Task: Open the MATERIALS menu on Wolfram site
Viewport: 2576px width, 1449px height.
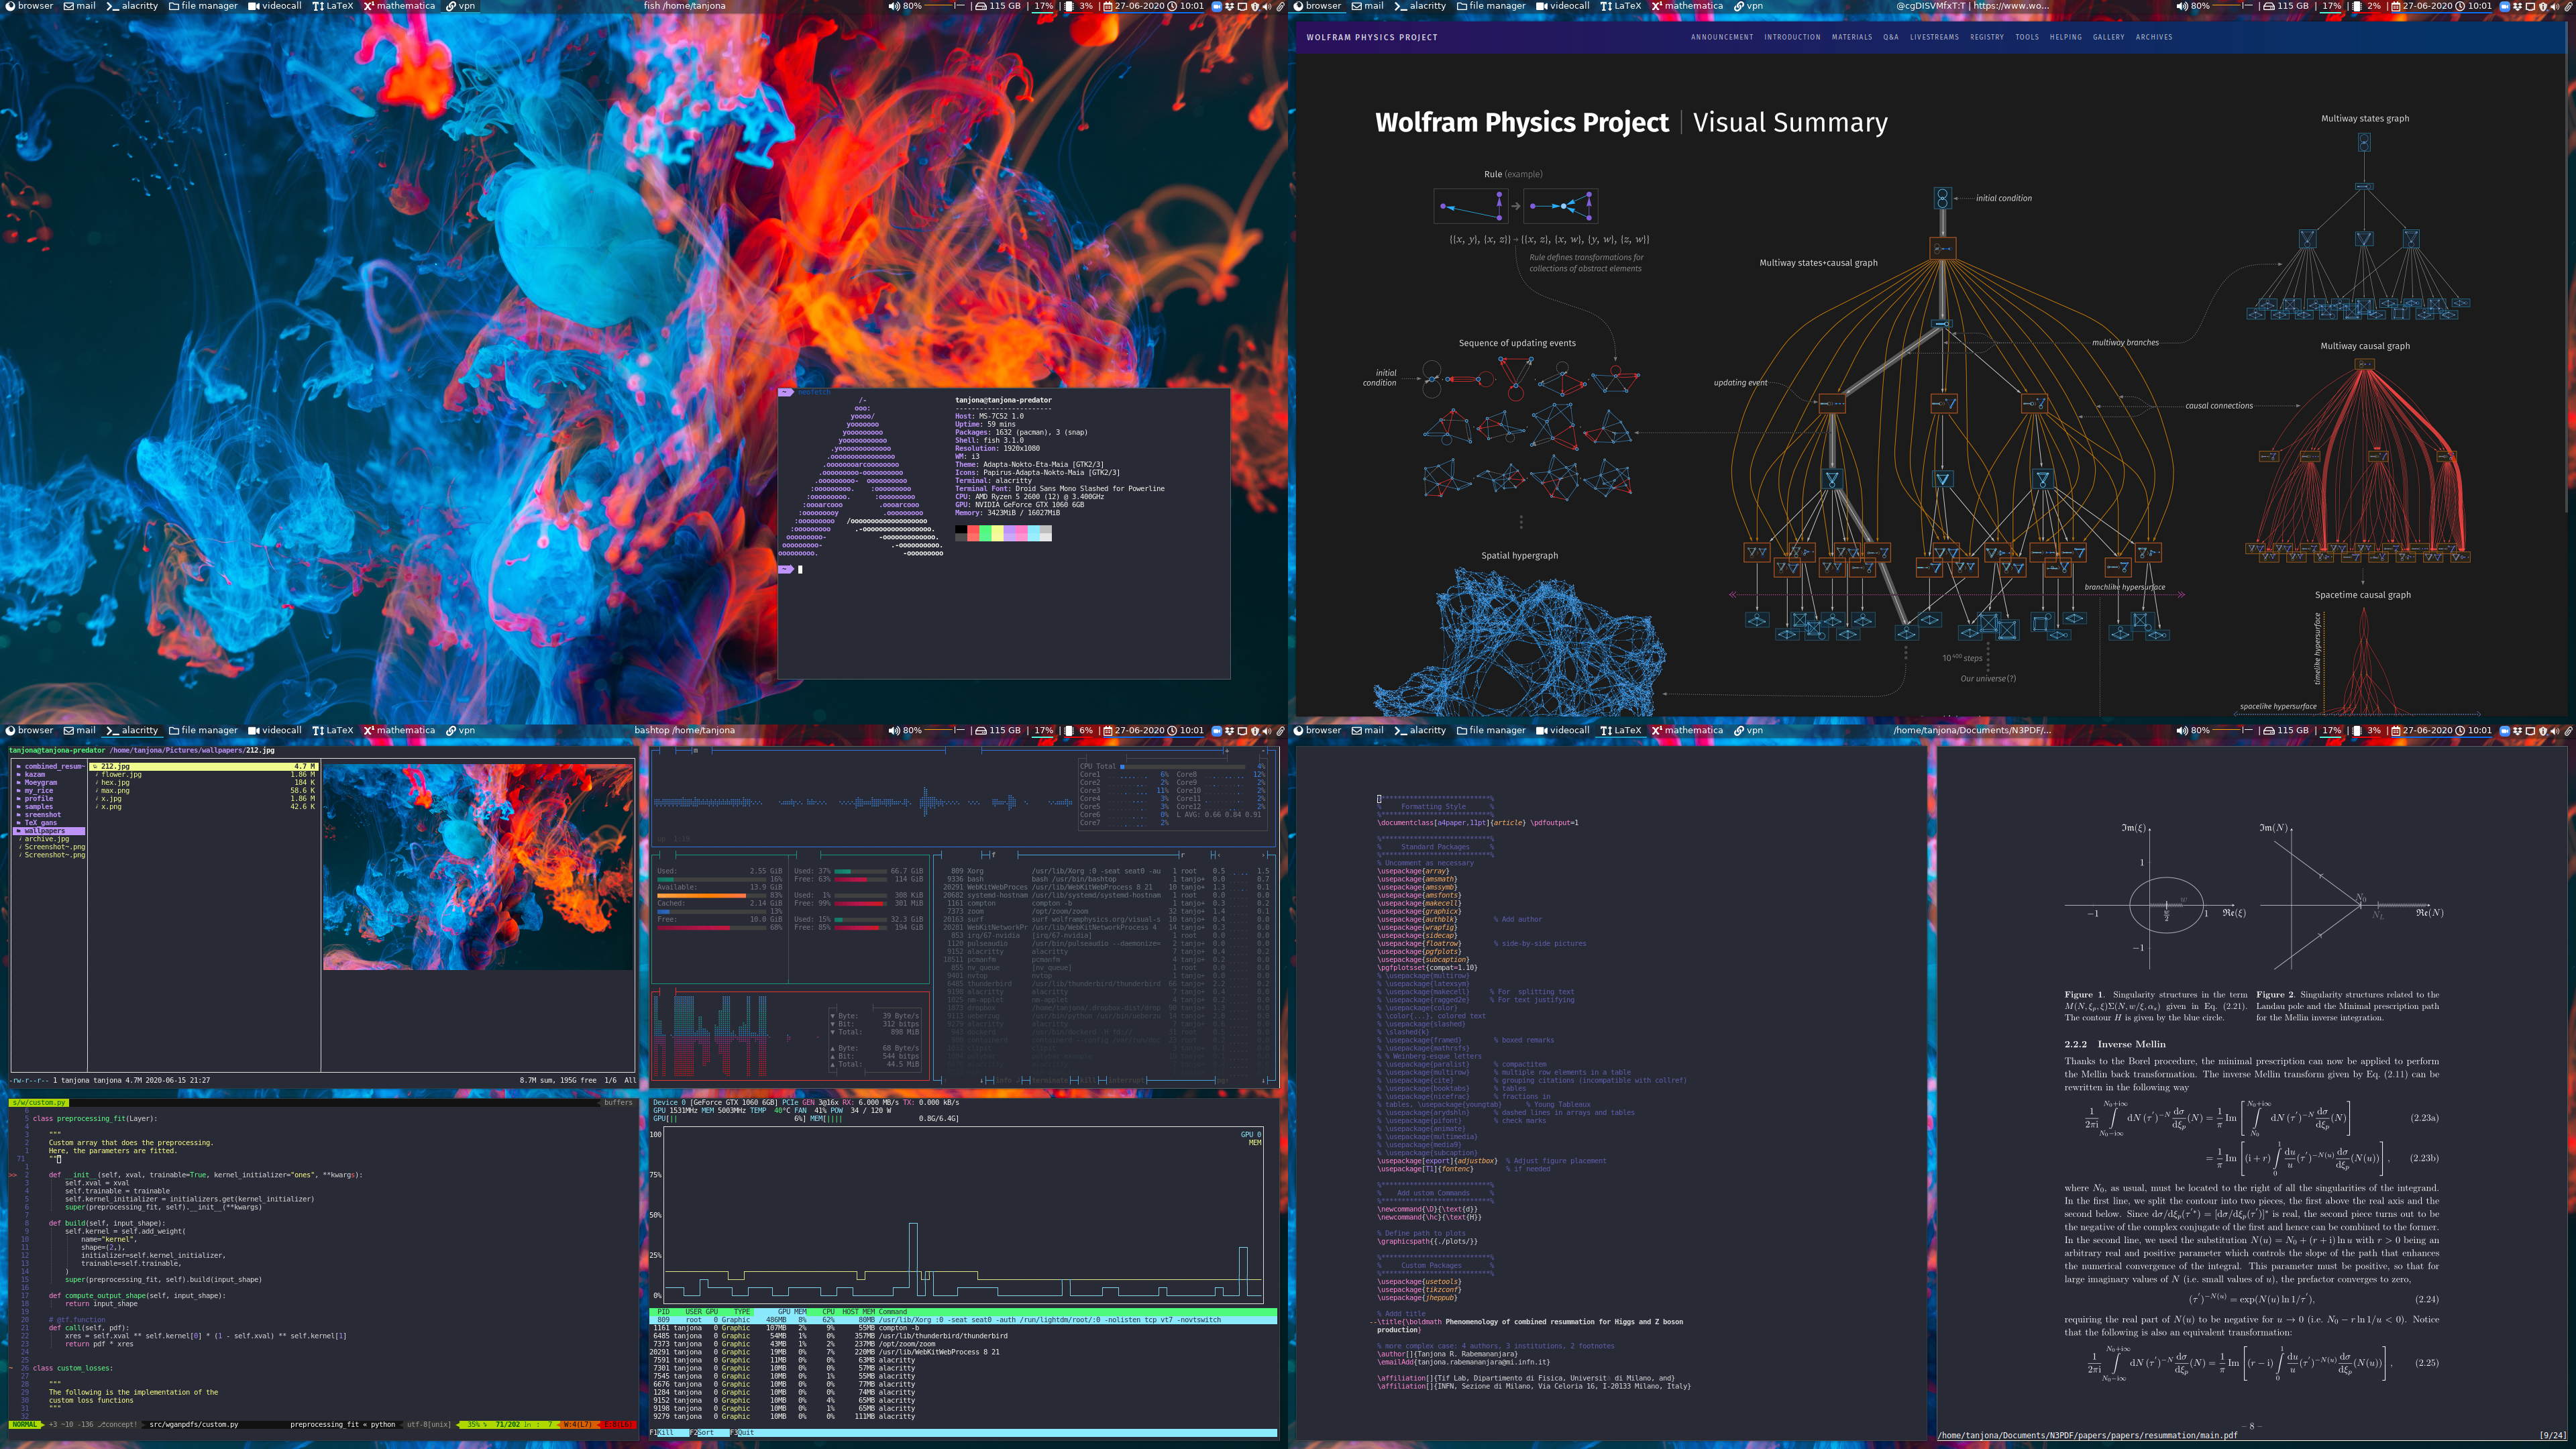Action: (x=1851, y=37)
